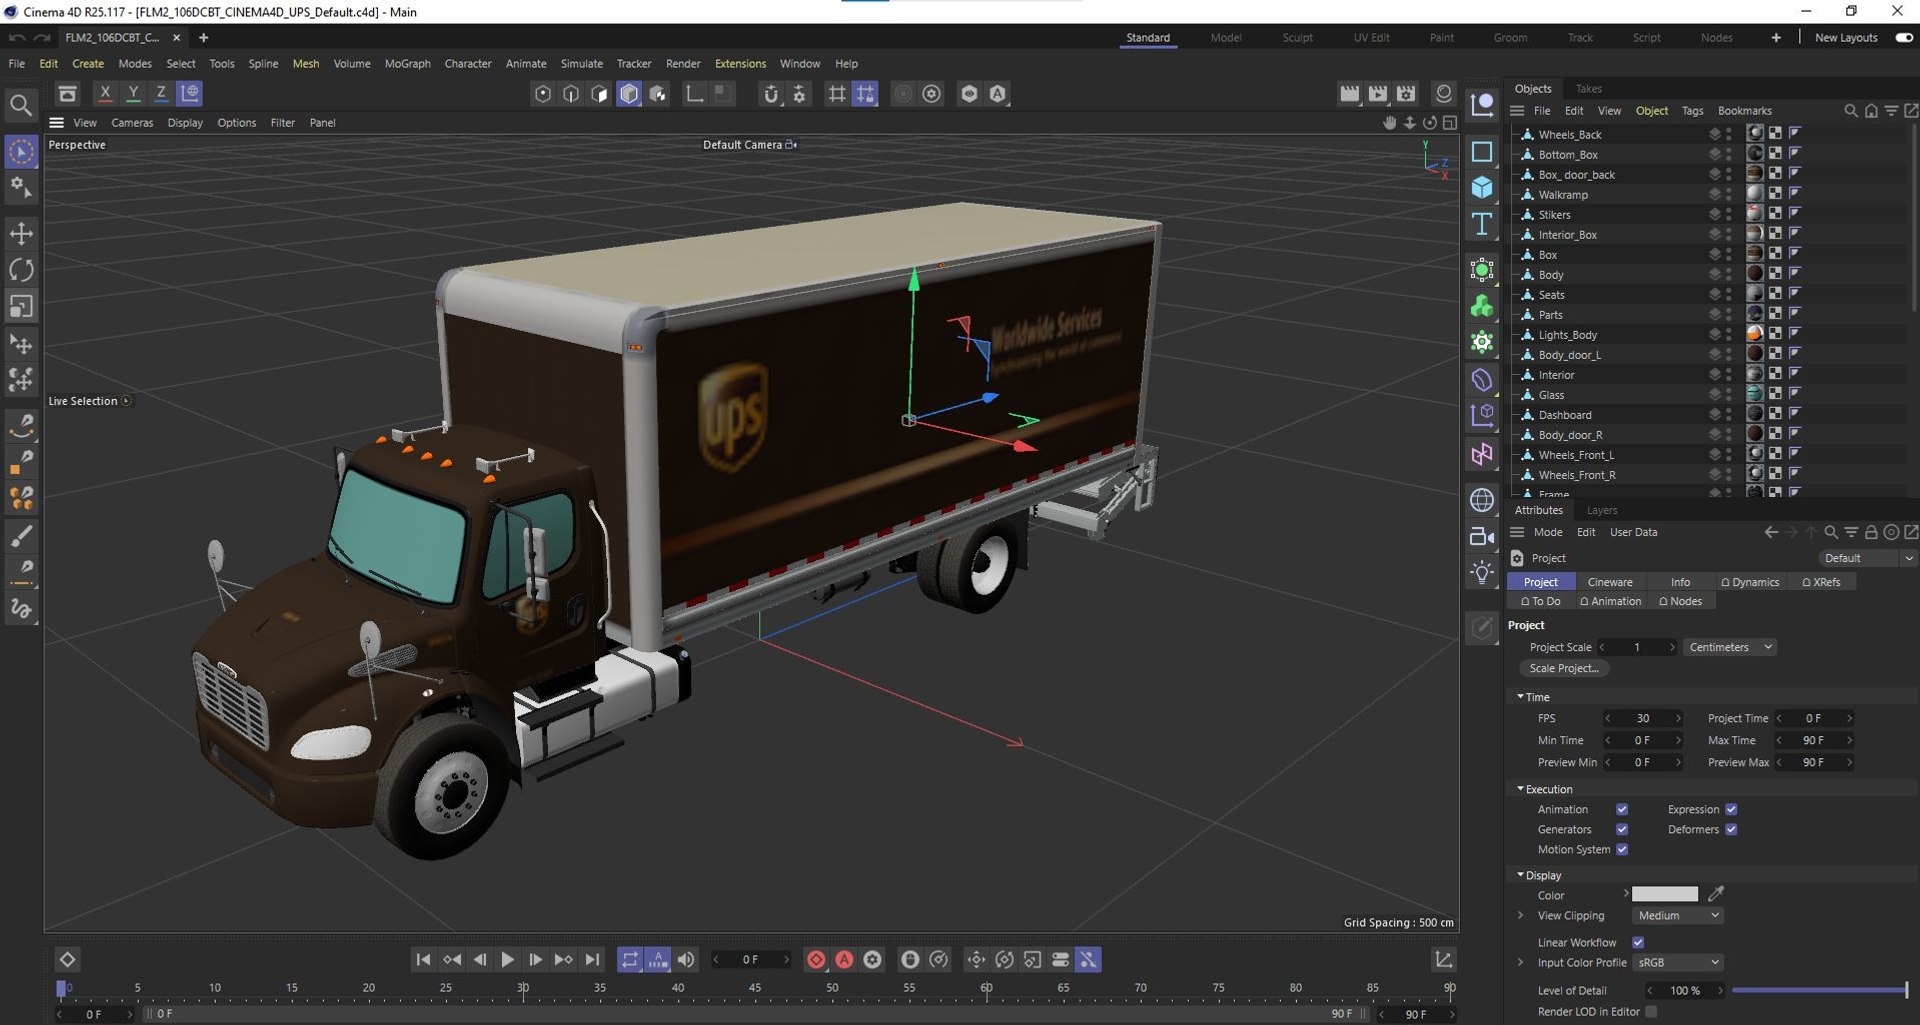Go to start of animation
This screenshot has width=1920, height=1025.
[423, 960]
